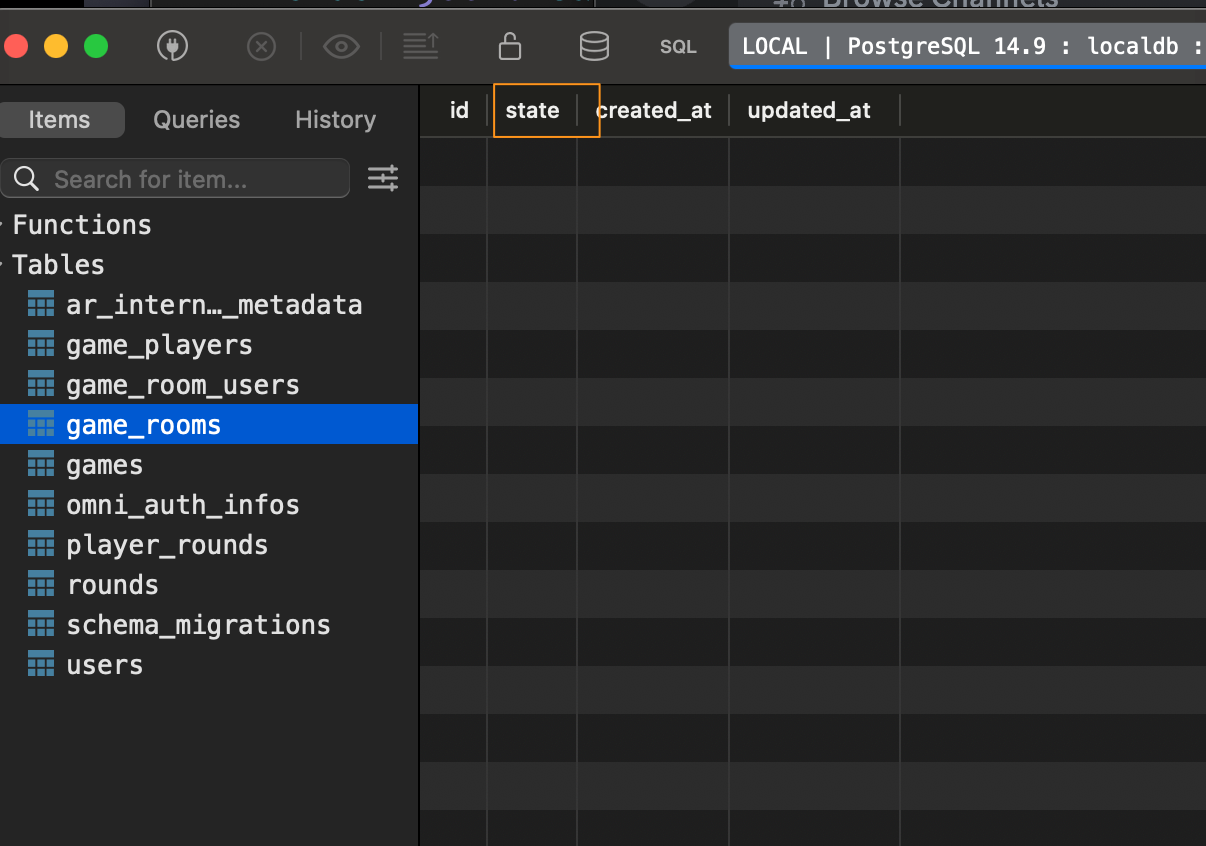Click the green macOS fullscreen button
Image resolution: width=1206 pixels, height=846 pixels.
pyautogui.click(x=95, y=46)
